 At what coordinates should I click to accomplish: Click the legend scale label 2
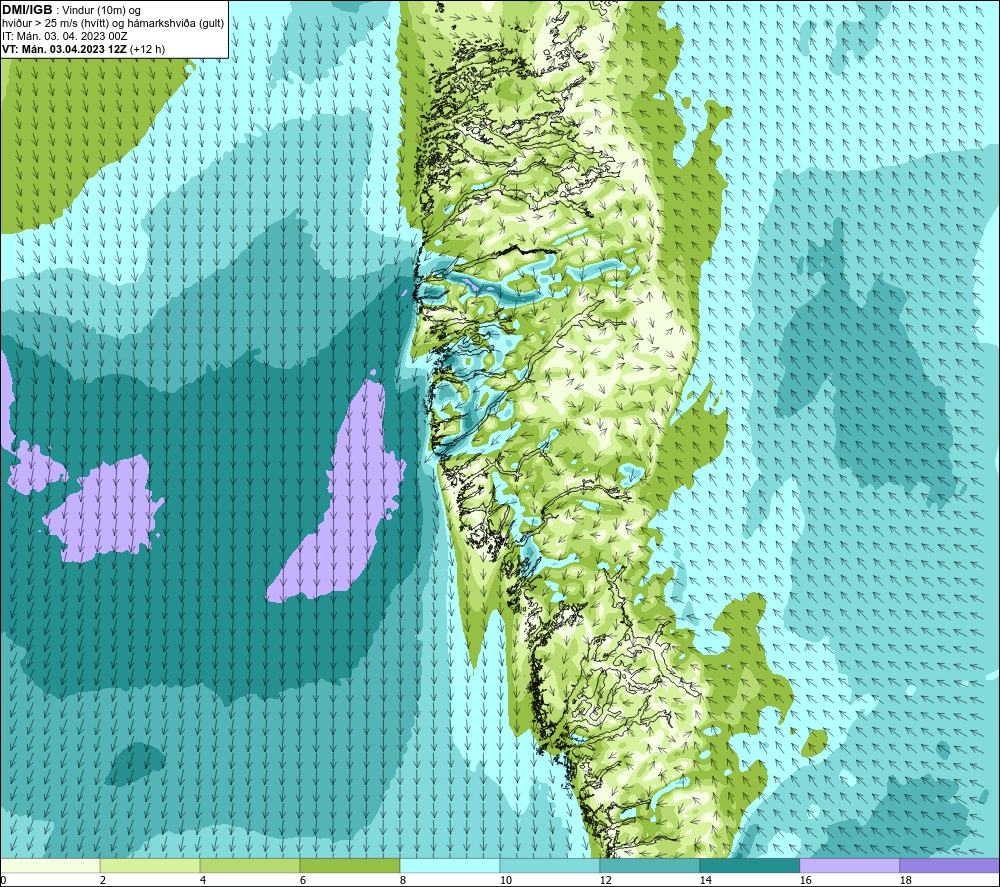click(x=103, y=880)
